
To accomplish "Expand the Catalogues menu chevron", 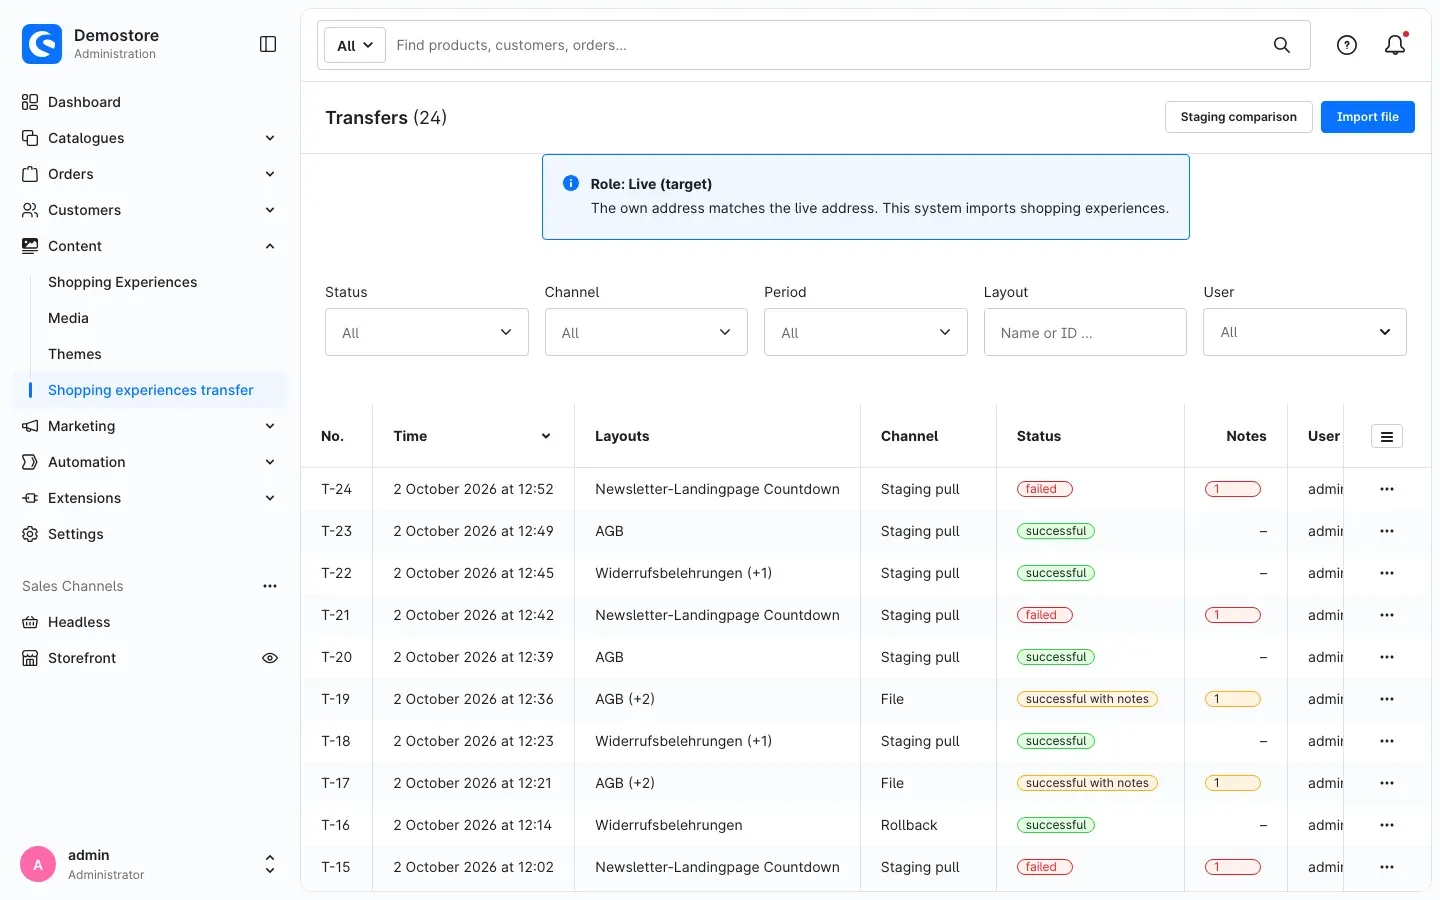I will pos(270,138).
